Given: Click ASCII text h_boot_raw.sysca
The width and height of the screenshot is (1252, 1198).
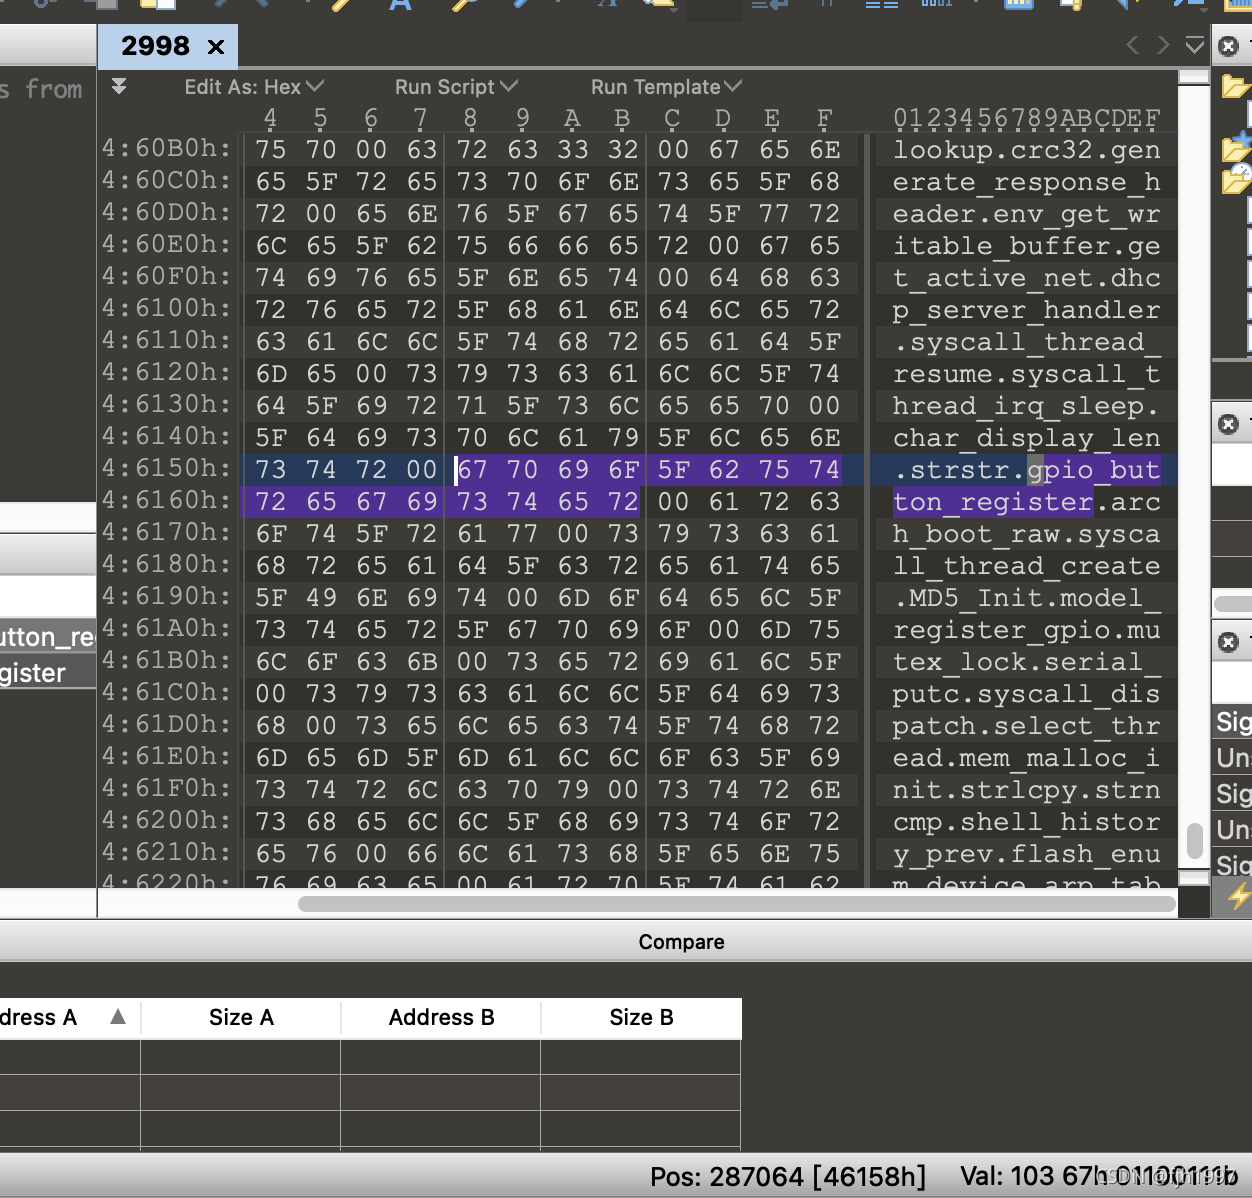Looking at the screenshot, I should click(x=1027, y=534).
